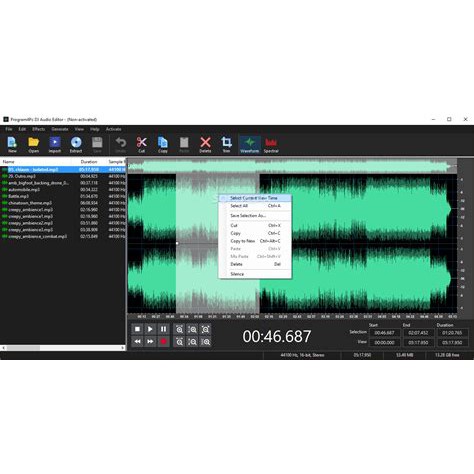Select the Battle.mp3 file row
474x474 pixels.
63,196
